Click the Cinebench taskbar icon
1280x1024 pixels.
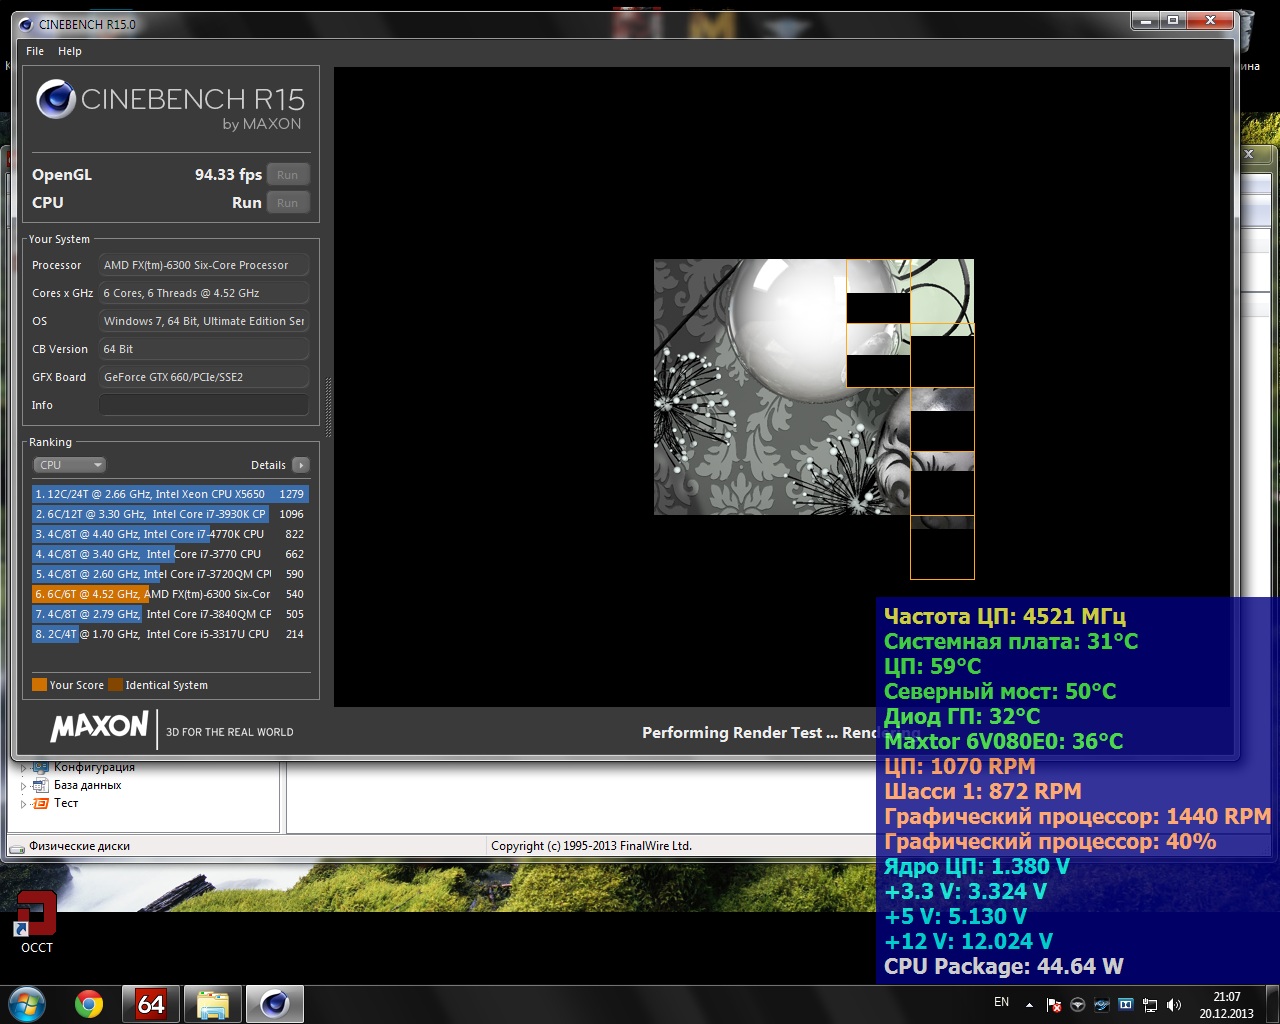[275, 1004]
